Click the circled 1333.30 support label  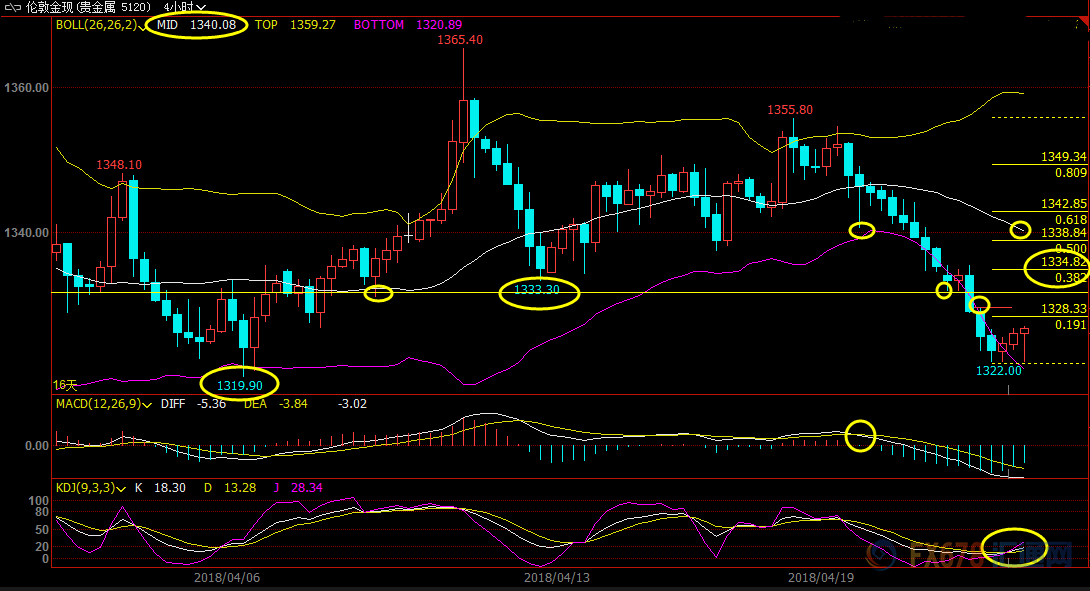[x=537, y=292]
